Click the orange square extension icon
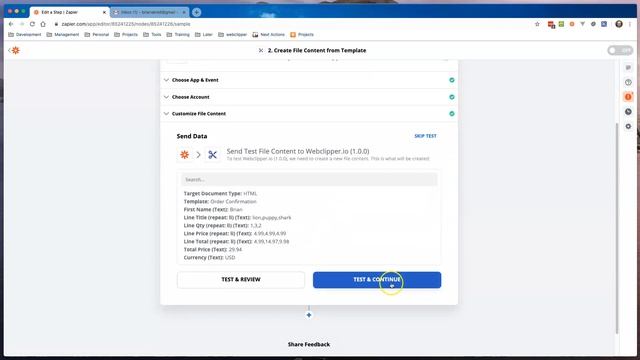The width and height of the screenshot is (640, 360). click(x=572, y=24)
